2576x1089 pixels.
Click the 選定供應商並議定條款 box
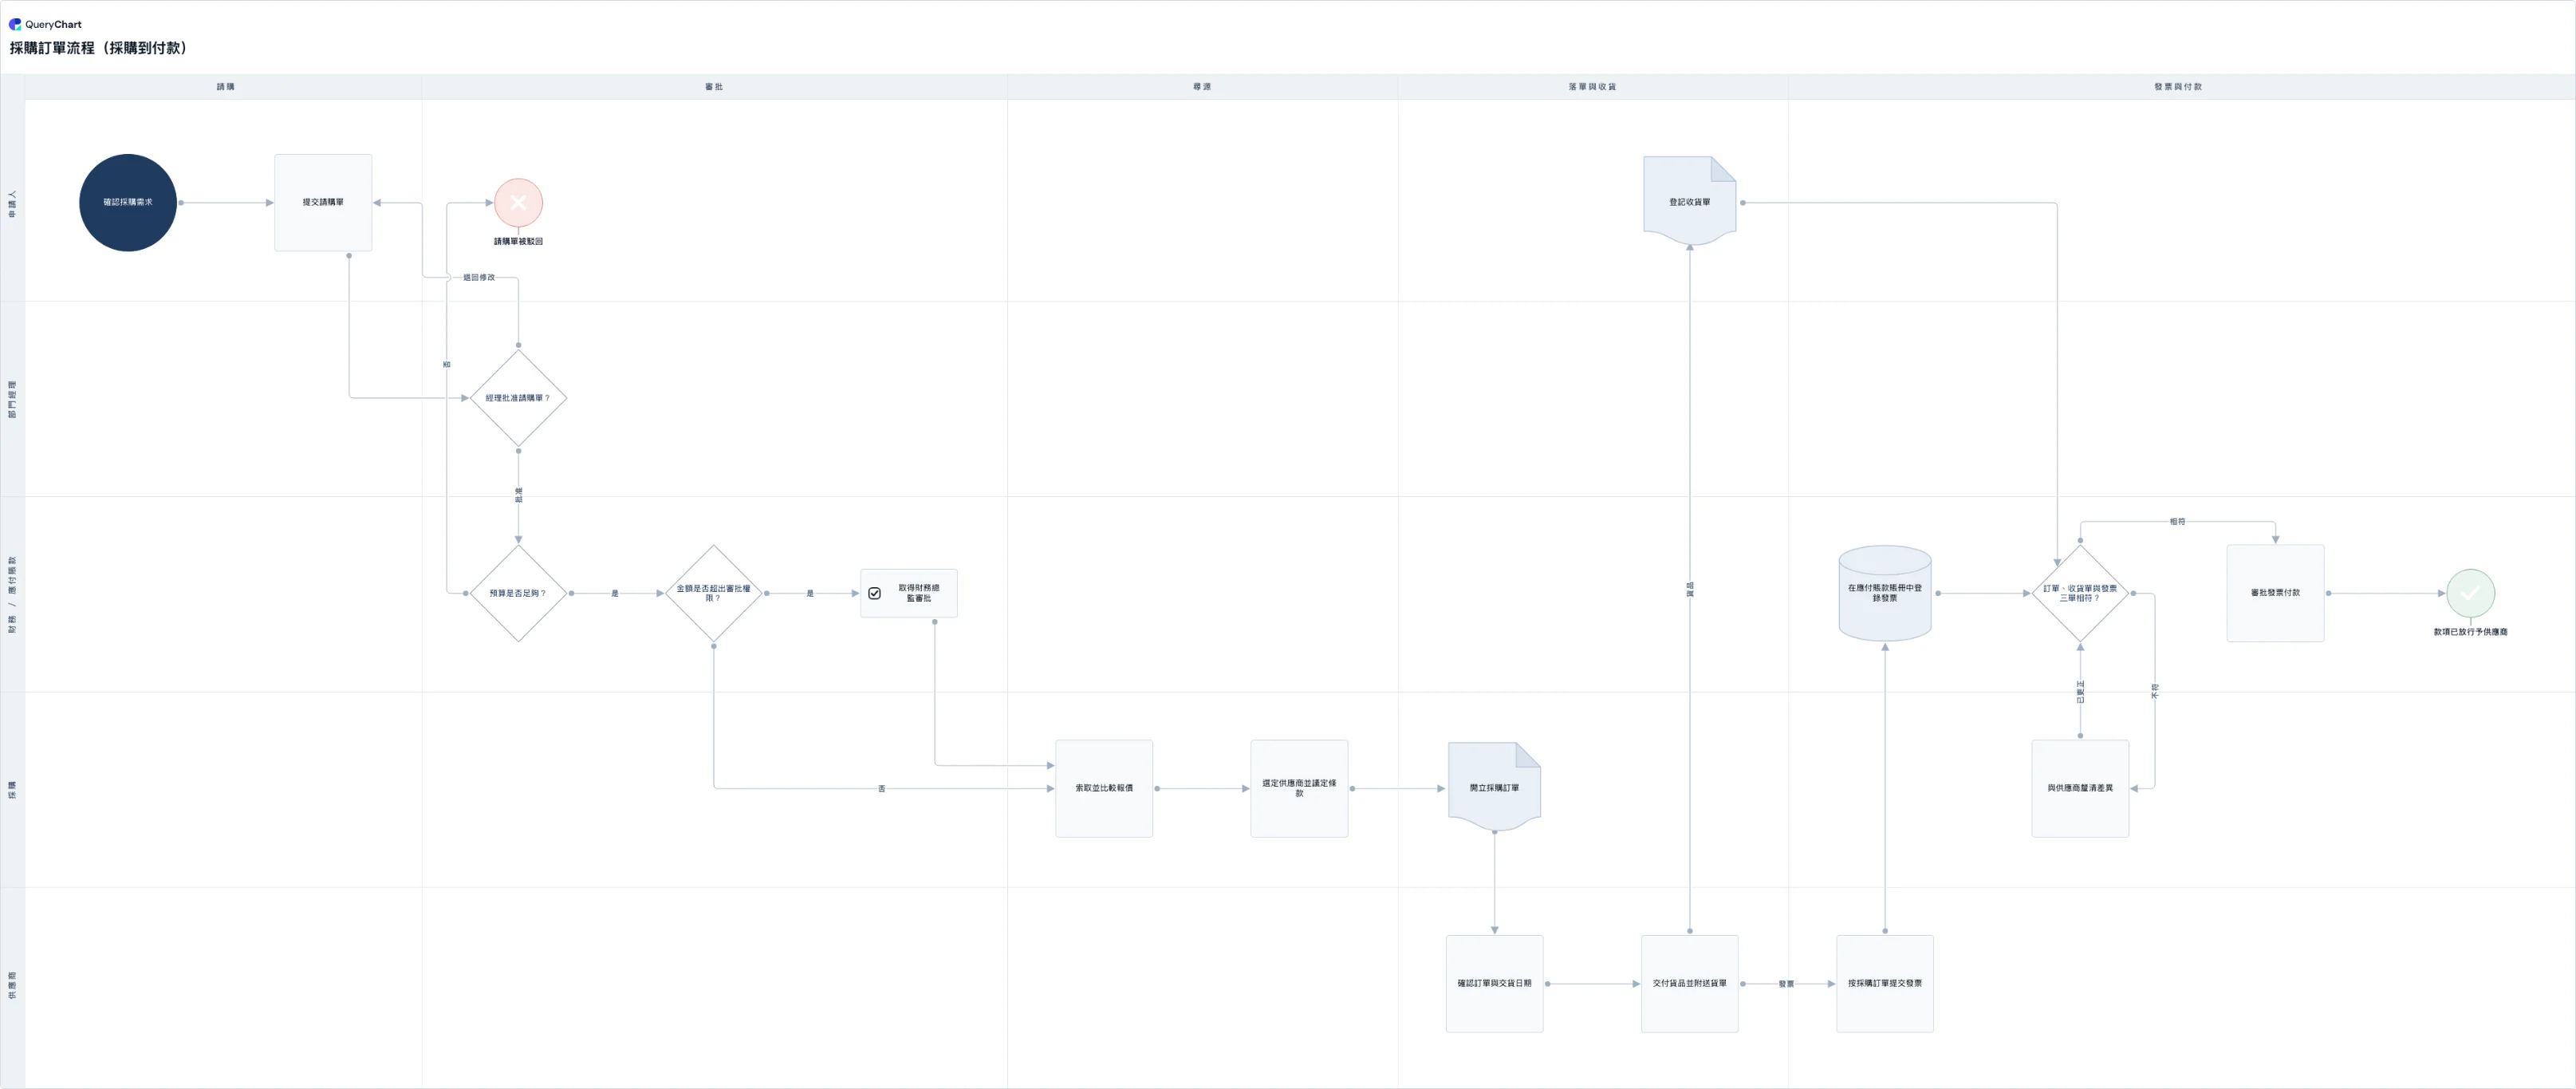[x=1299, y=788]
